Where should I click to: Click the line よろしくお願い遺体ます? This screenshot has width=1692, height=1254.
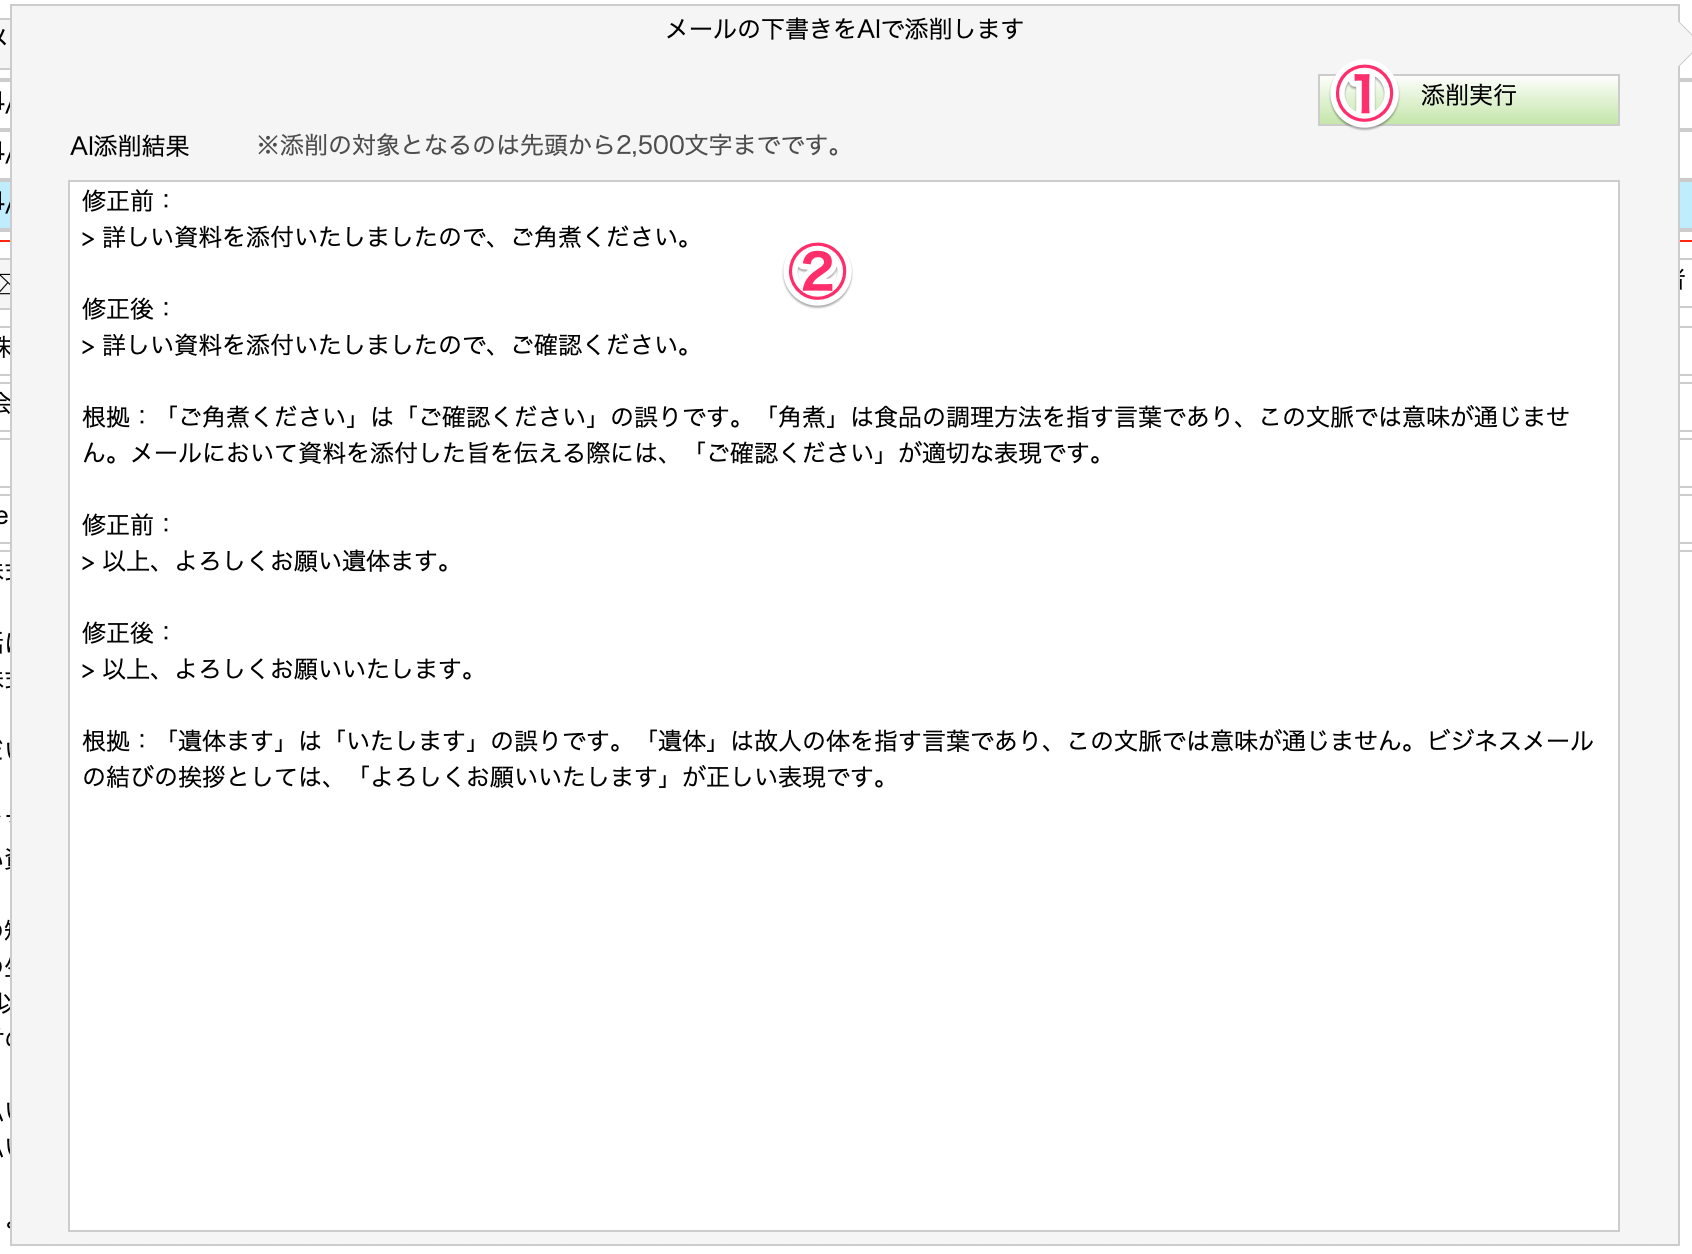point(268,561)
